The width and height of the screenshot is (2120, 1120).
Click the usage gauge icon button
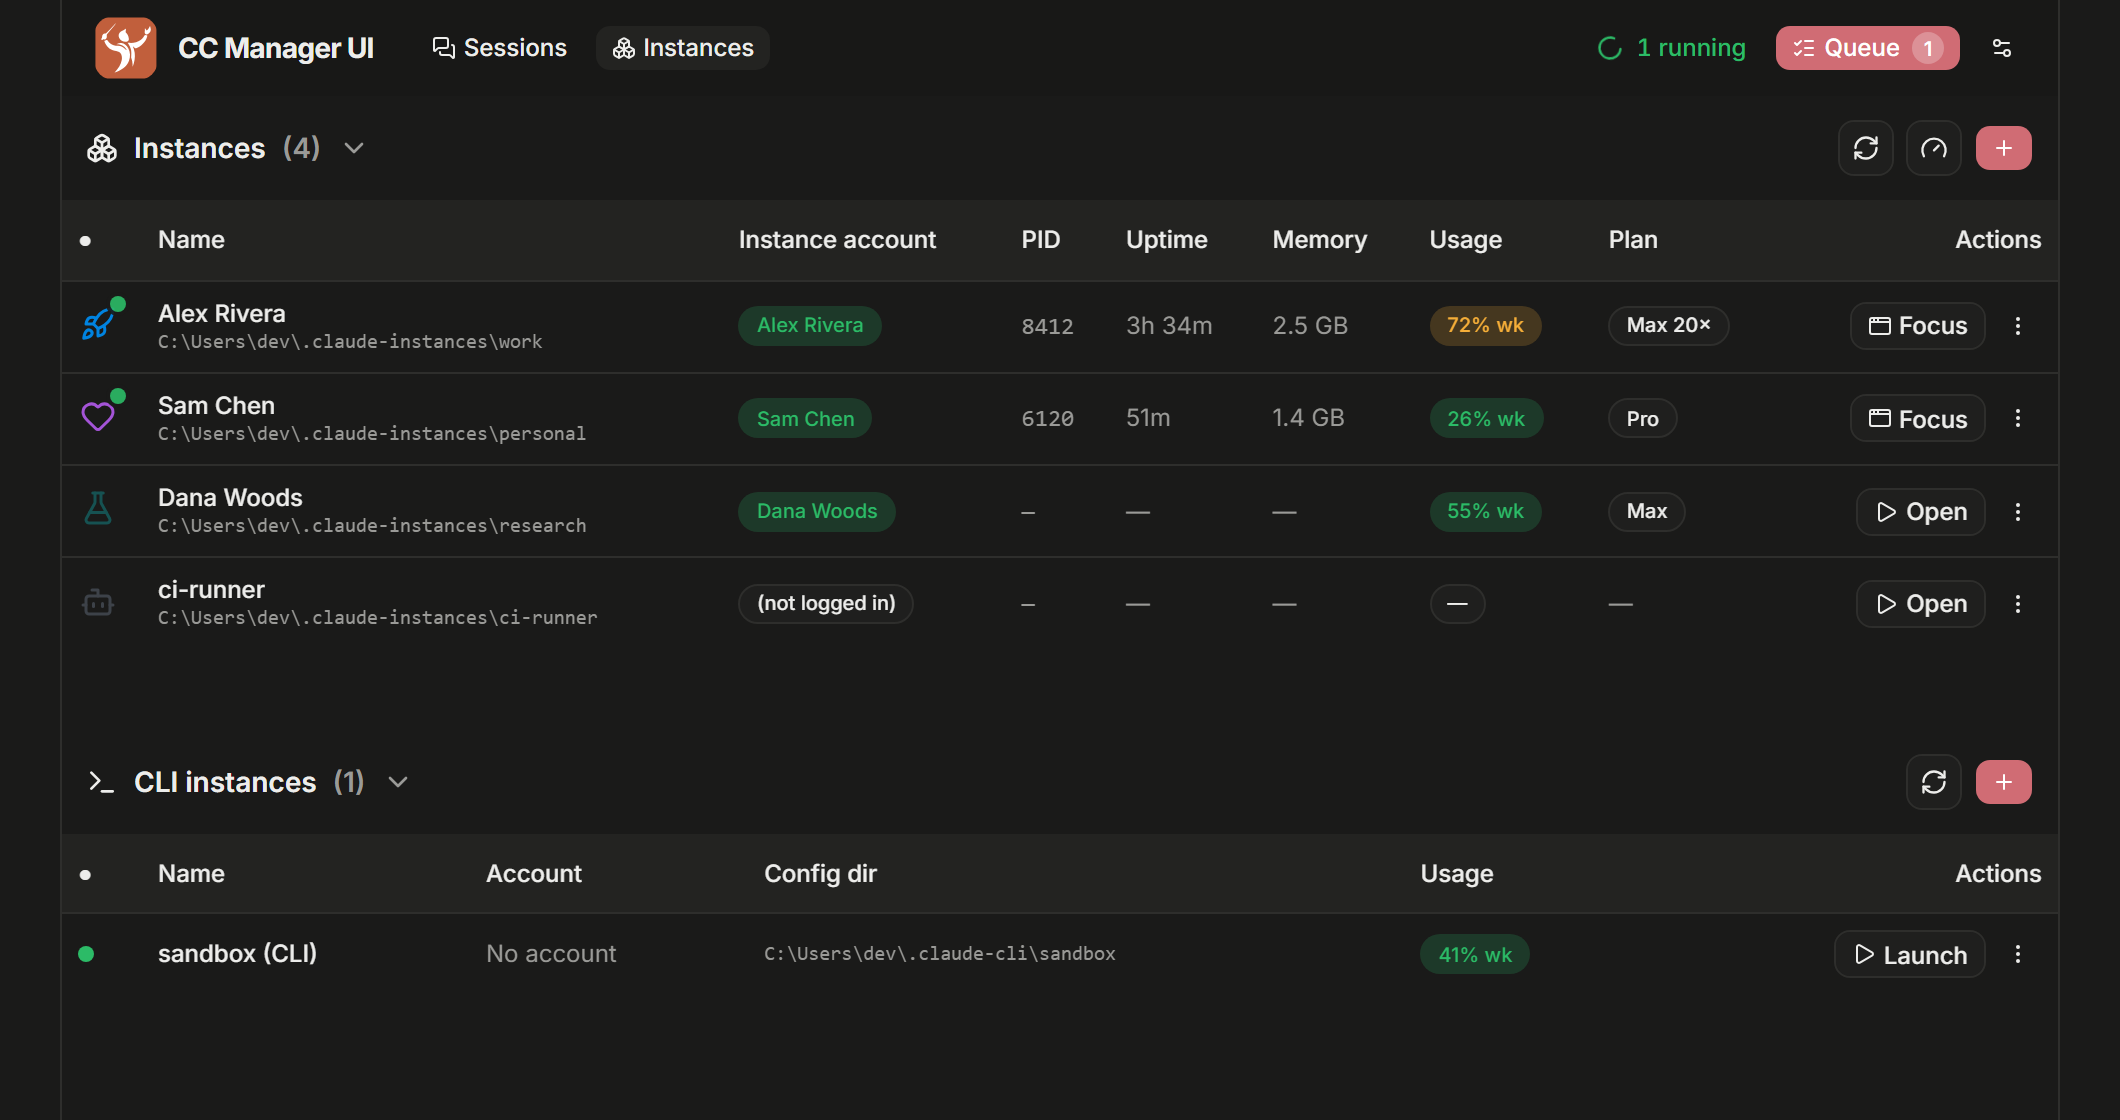click(1934, 148)
